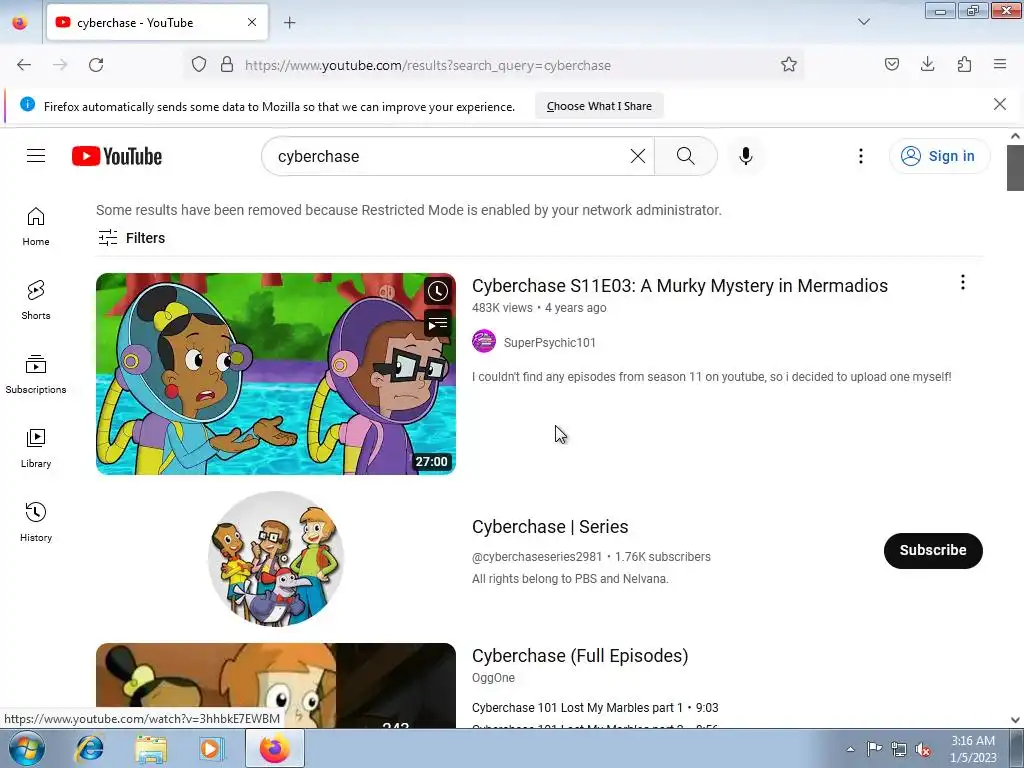Click Choose What I Share button
This screenshot has width=1024, height=768.
(x=599, y=106)
